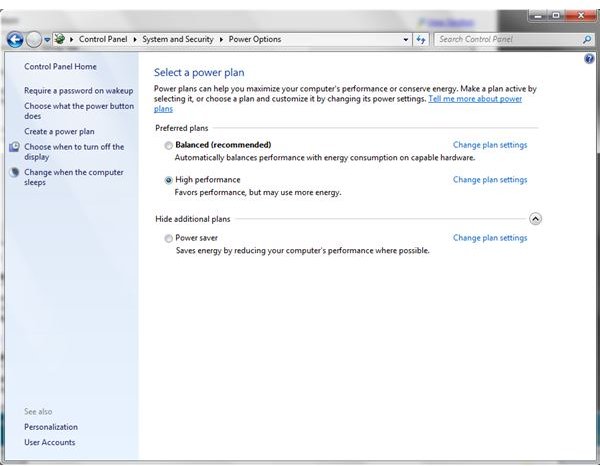Viewport: 600px width, 466px height.
Task: Refresh the page with the refresh icon
Action: coord(421,39)
